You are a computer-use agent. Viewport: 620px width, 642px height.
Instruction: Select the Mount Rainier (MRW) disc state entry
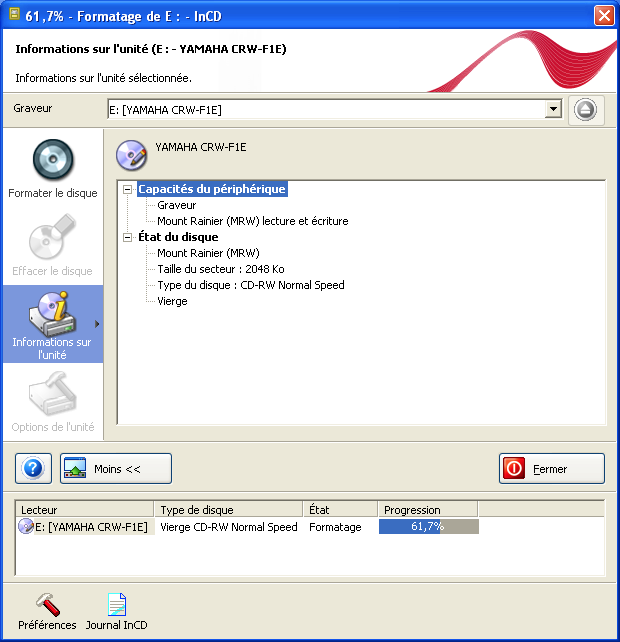point(208,253)
